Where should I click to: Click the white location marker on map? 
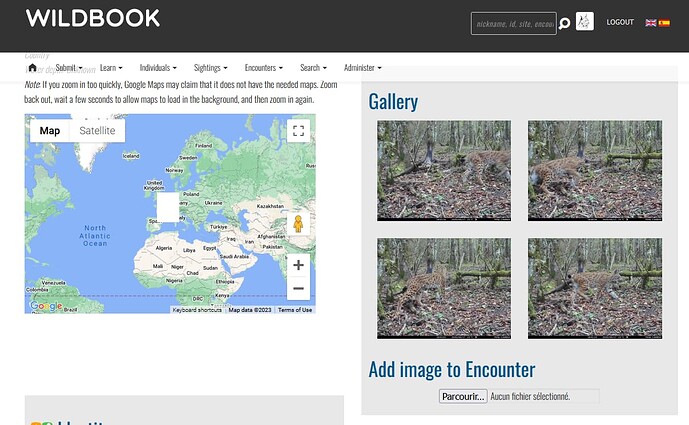168,207
